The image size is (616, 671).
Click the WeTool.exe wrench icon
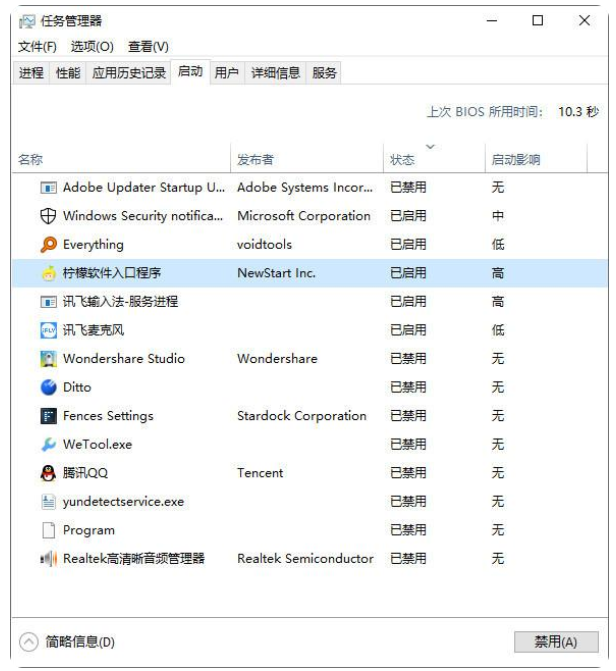[x=48, y=445]
